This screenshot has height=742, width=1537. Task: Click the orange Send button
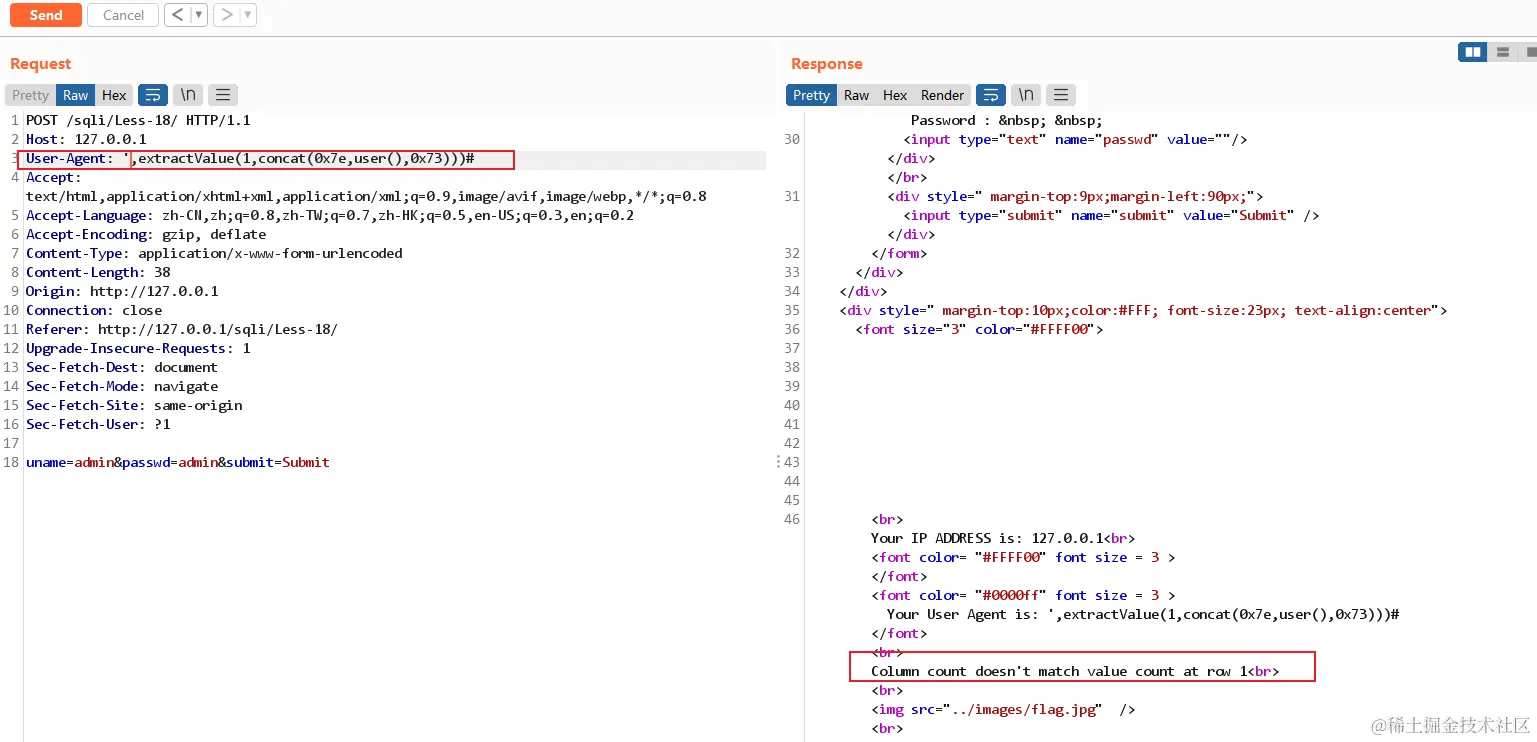46,15
